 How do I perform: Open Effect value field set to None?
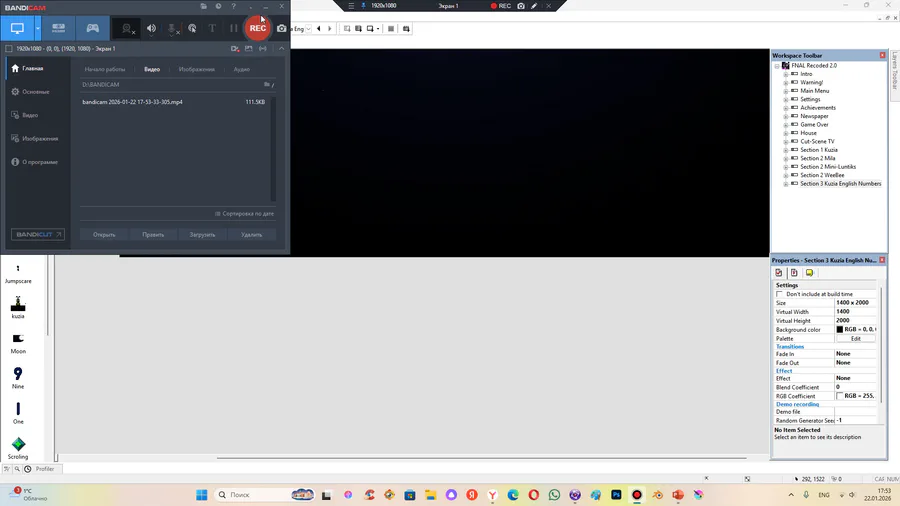point(856,378)
